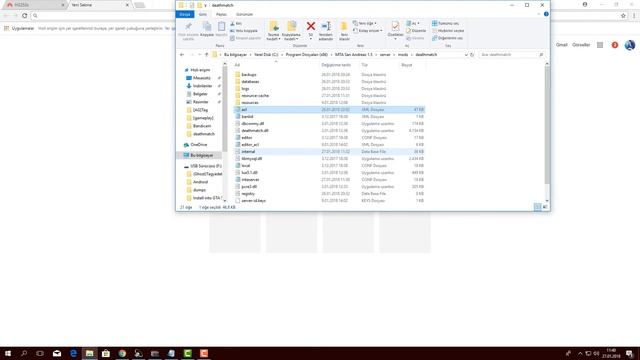Viewport: 640px width, 360px height.
Task: Click the Cut (Kes) scissors item
Action: coord(236,24)
